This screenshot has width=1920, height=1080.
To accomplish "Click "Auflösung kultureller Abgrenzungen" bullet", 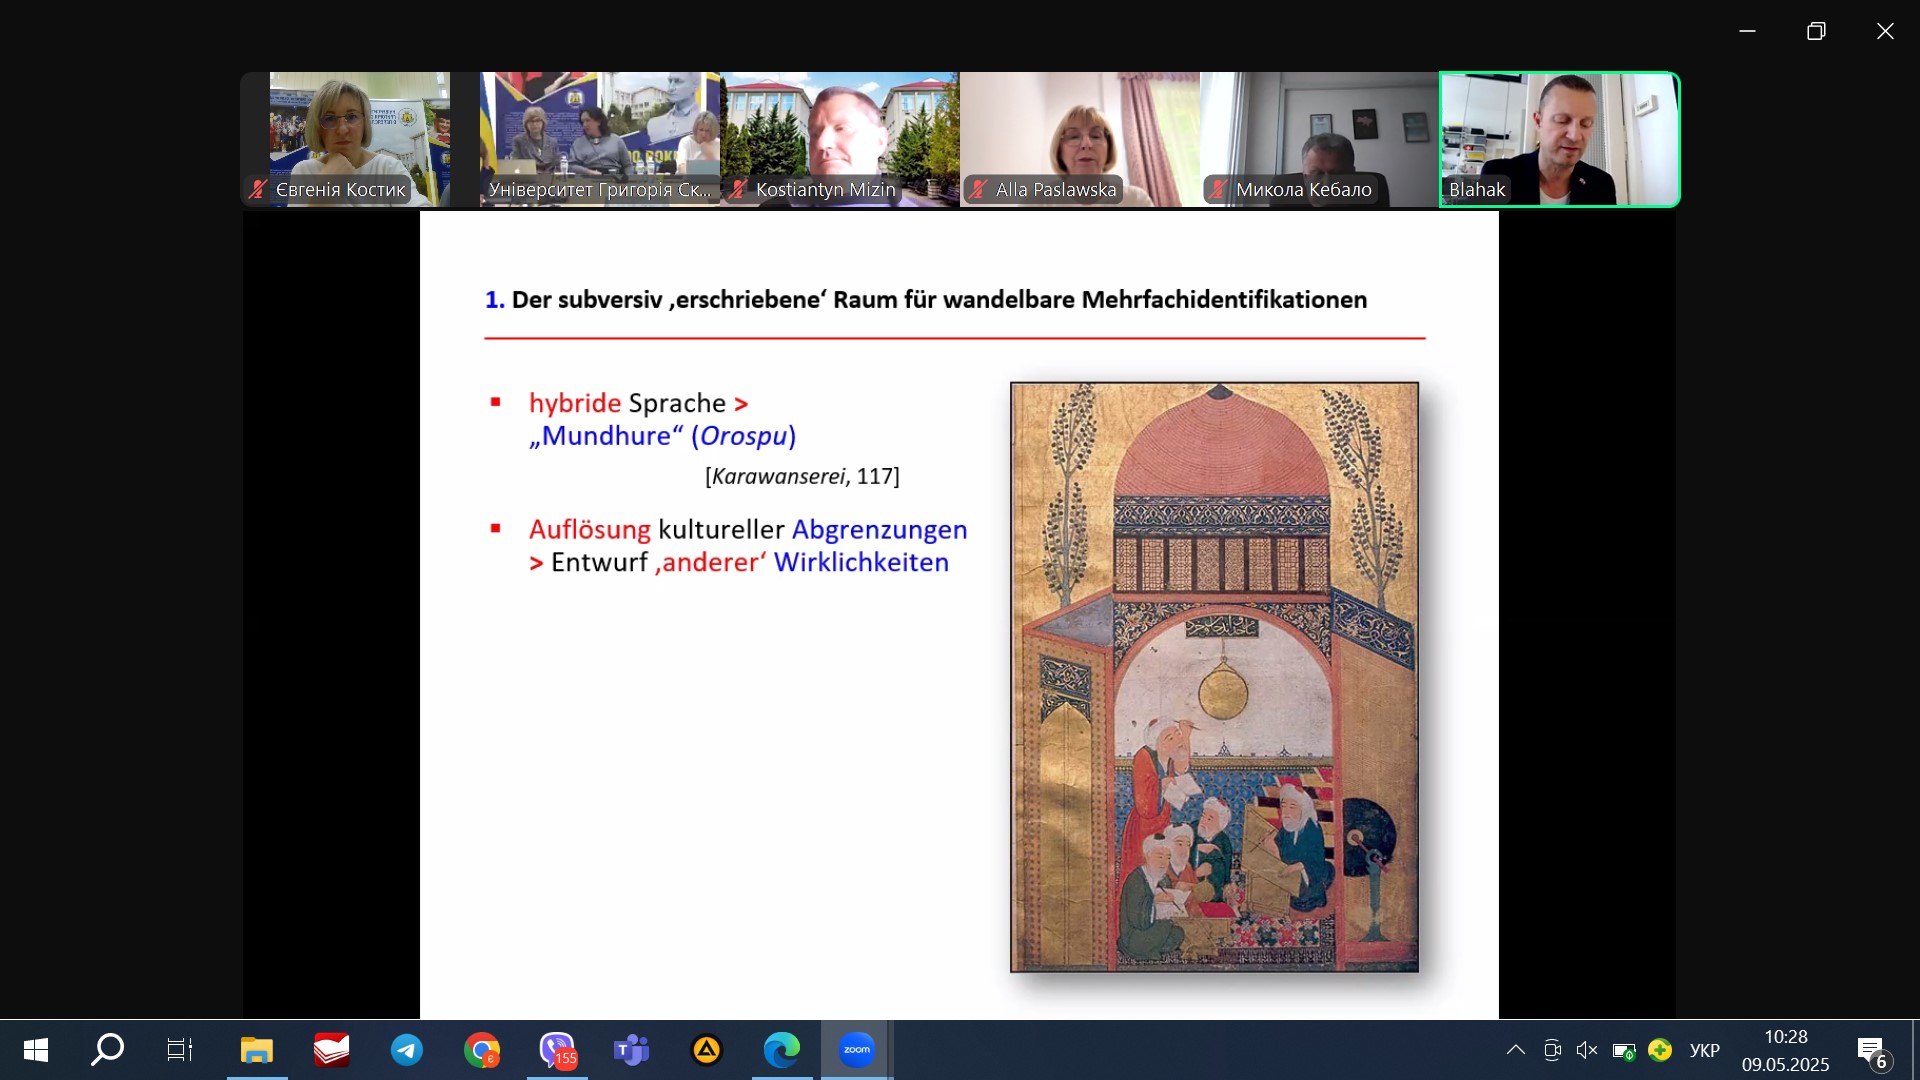I will (x=748, y=530).
